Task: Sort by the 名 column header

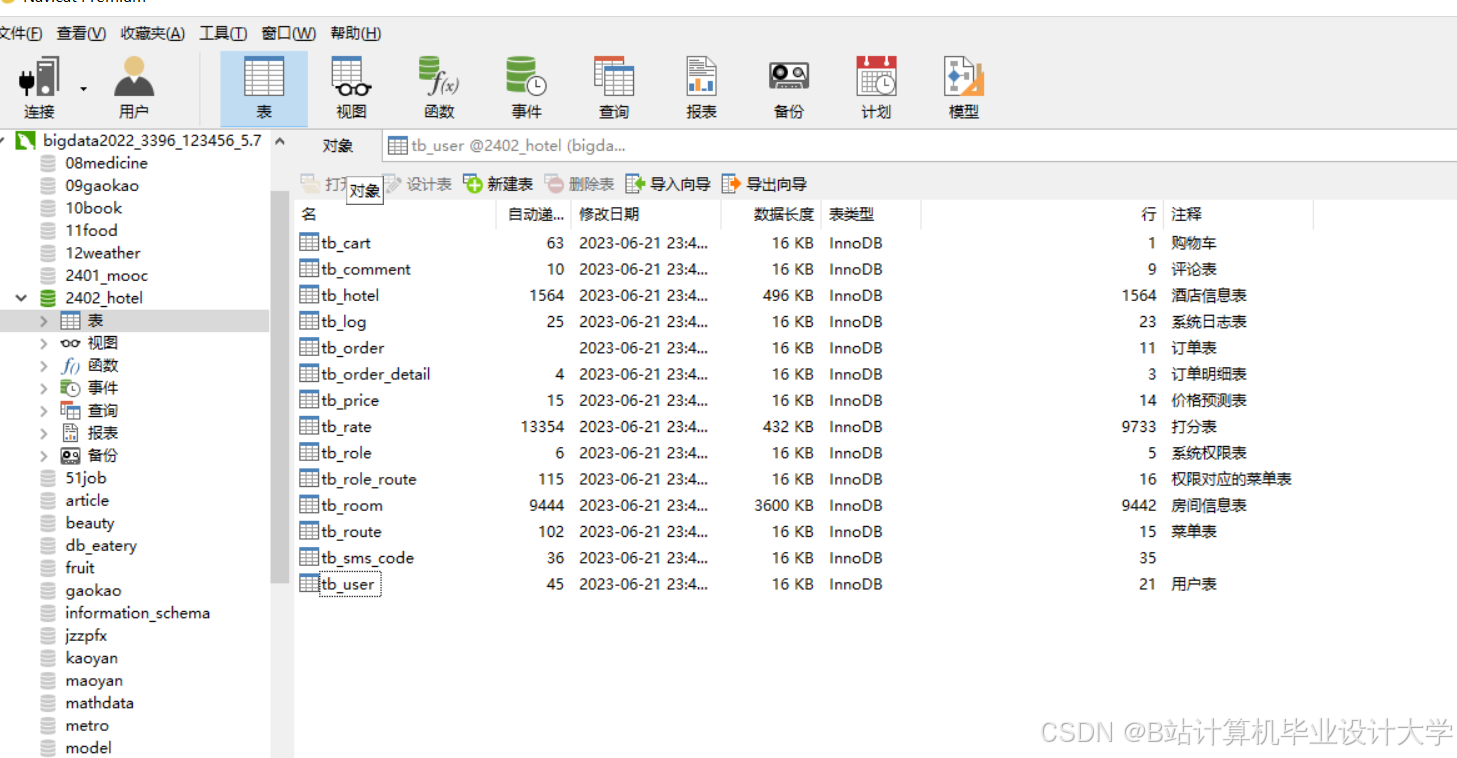Action: 396,214
